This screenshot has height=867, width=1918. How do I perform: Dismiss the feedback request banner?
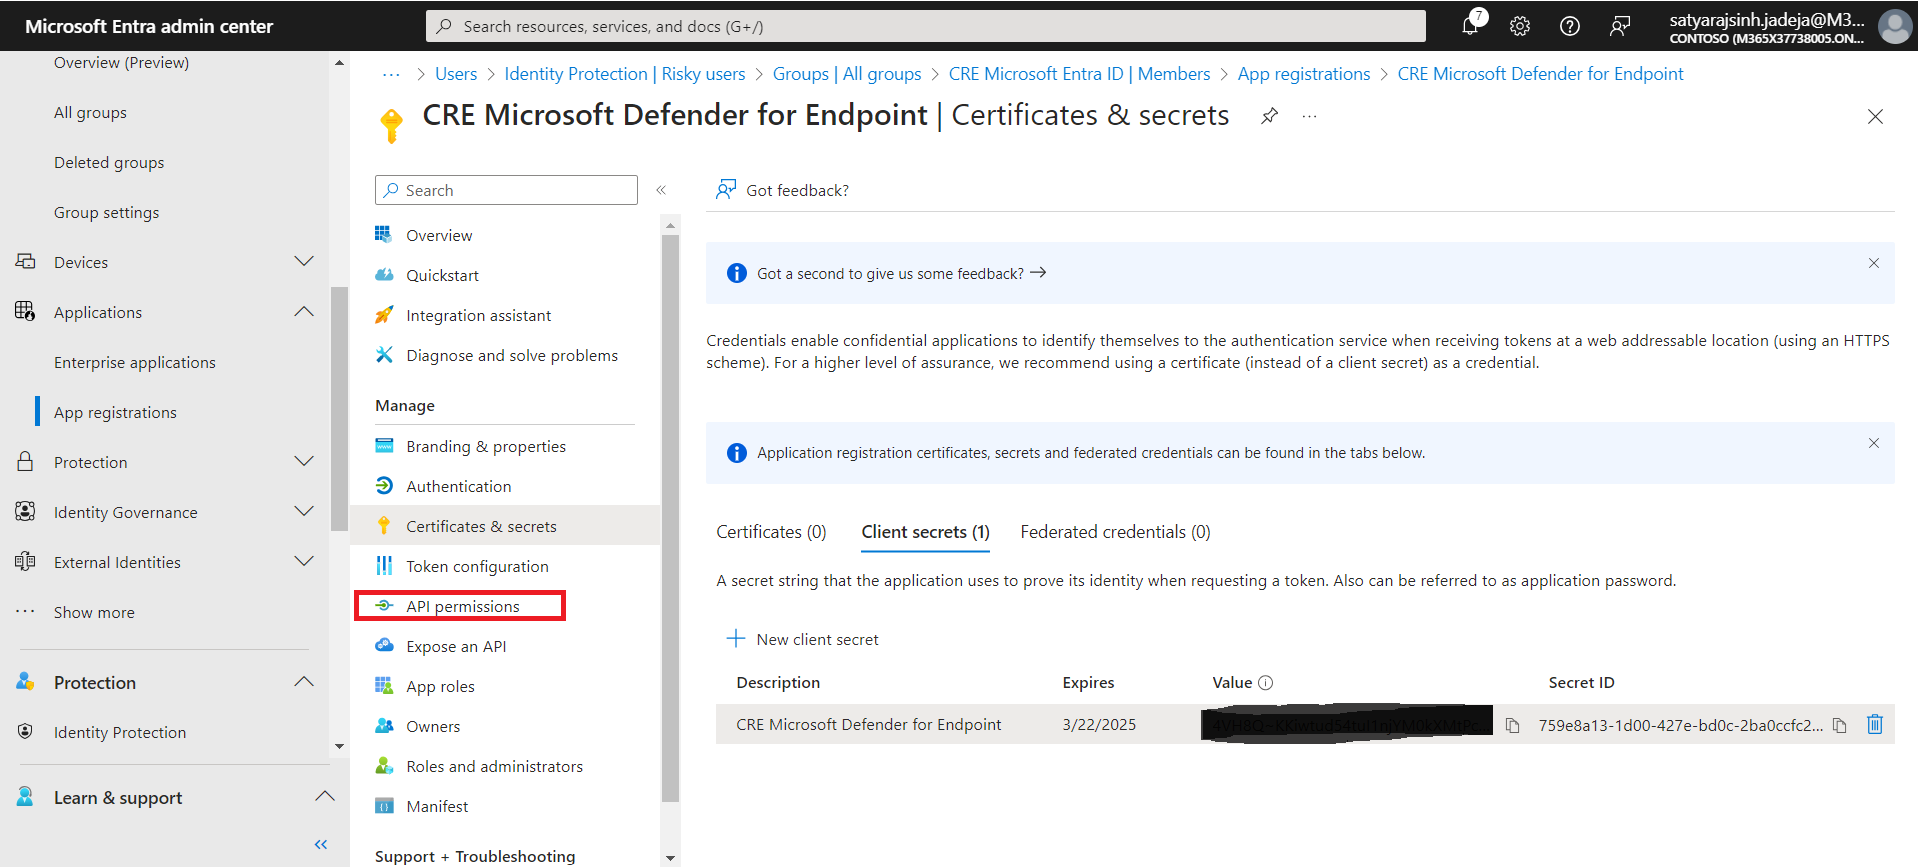1874,263
